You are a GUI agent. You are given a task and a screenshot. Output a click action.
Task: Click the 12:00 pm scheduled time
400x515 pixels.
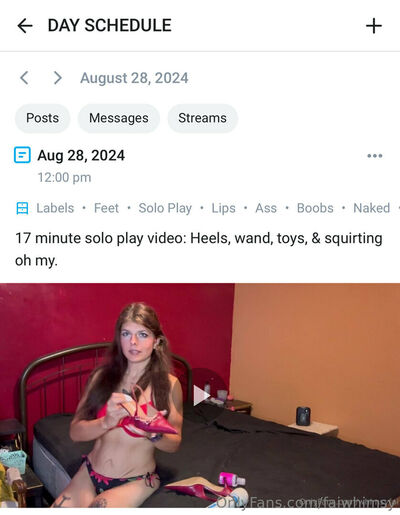64,177
